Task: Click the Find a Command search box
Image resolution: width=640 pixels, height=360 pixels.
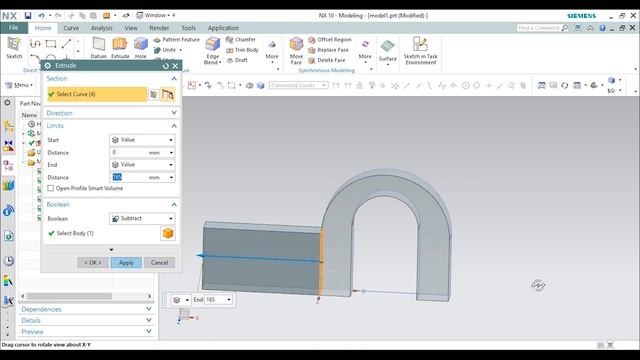Action: point(542,28)
